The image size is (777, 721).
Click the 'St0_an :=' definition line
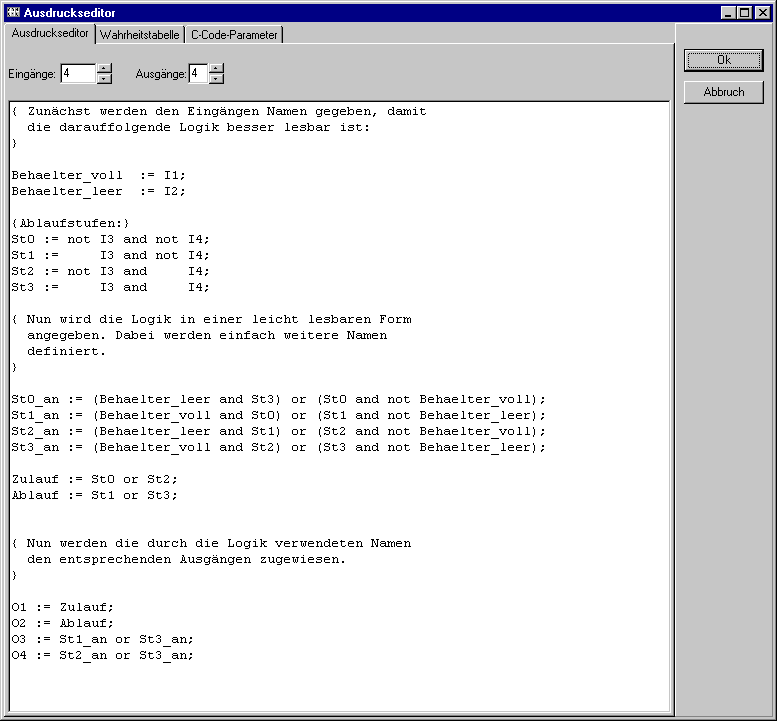[278, 399]
